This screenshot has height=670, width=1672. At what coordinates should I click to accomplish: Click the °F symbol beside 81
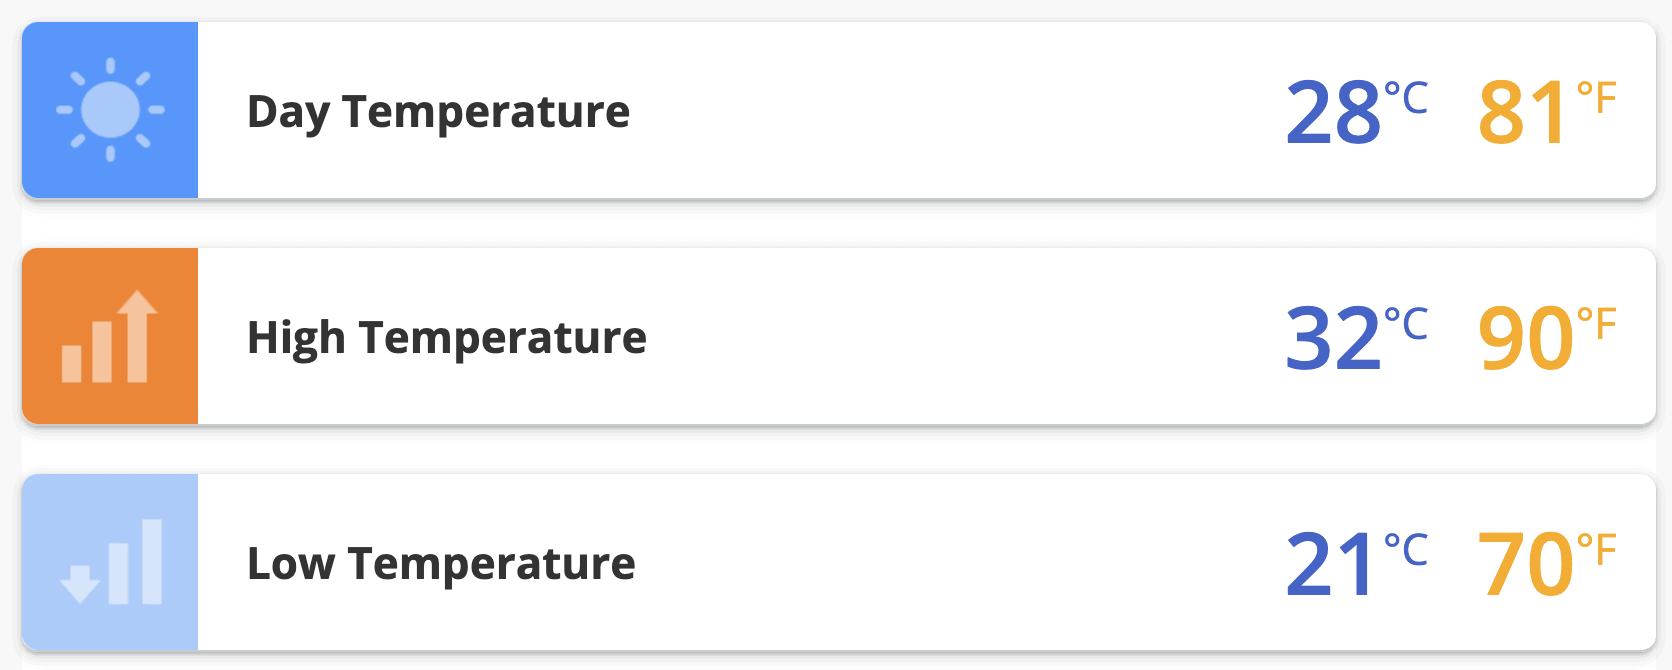click(1597, 98)
